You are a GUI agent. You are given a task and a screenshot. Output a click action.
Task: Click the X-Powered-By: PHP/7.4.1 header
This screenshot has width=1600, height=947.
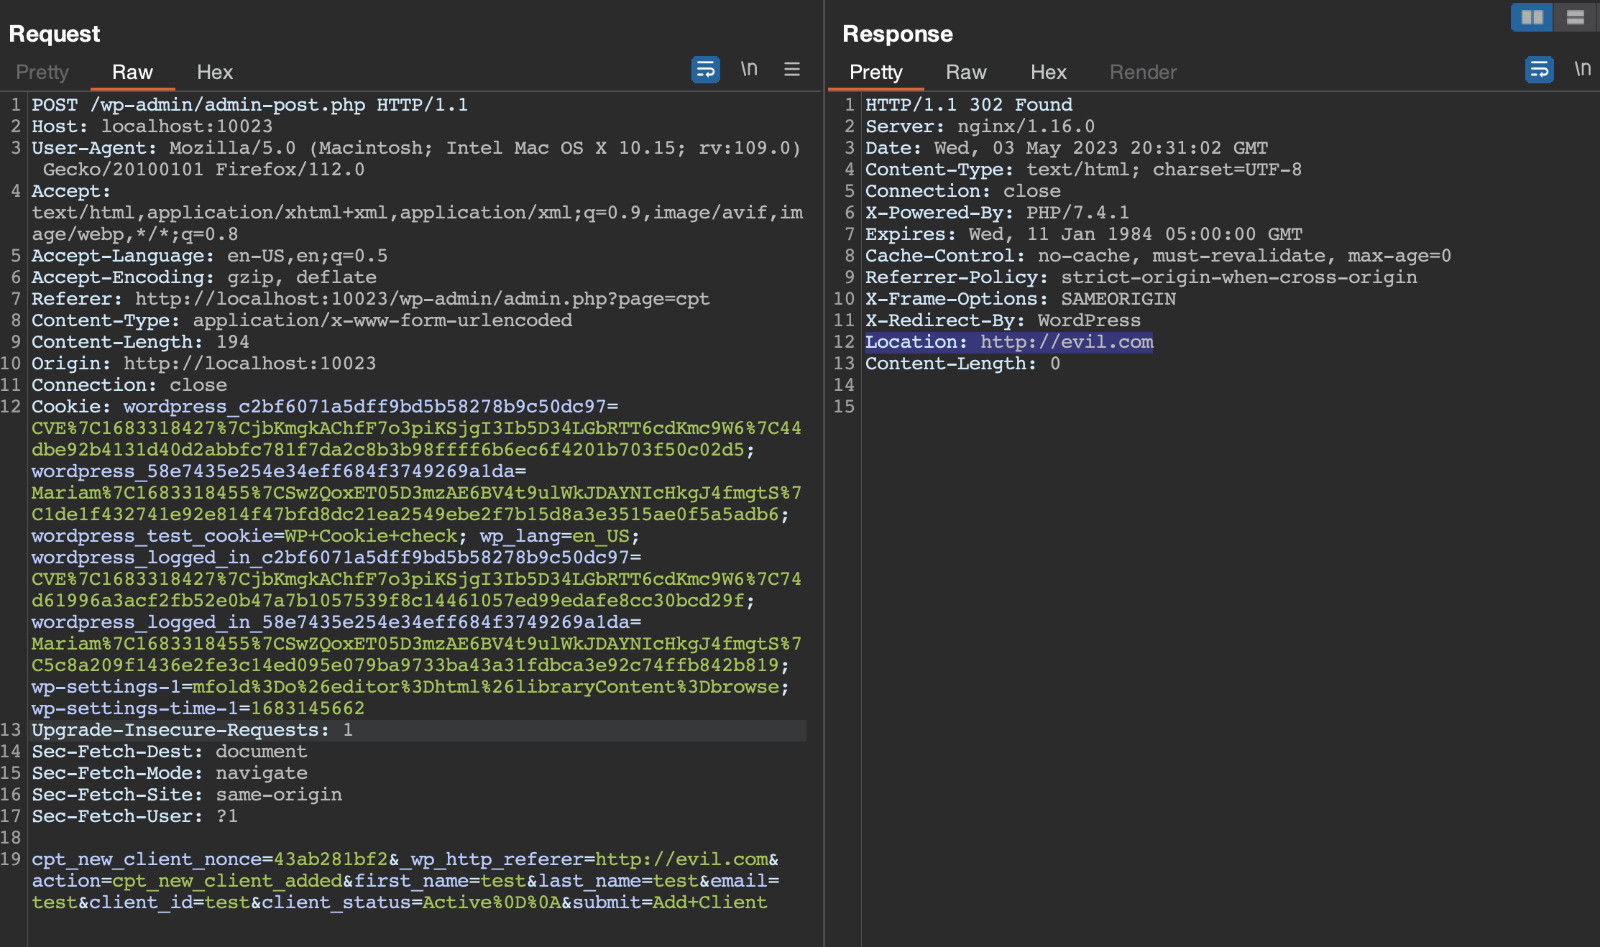coord(997,213)
